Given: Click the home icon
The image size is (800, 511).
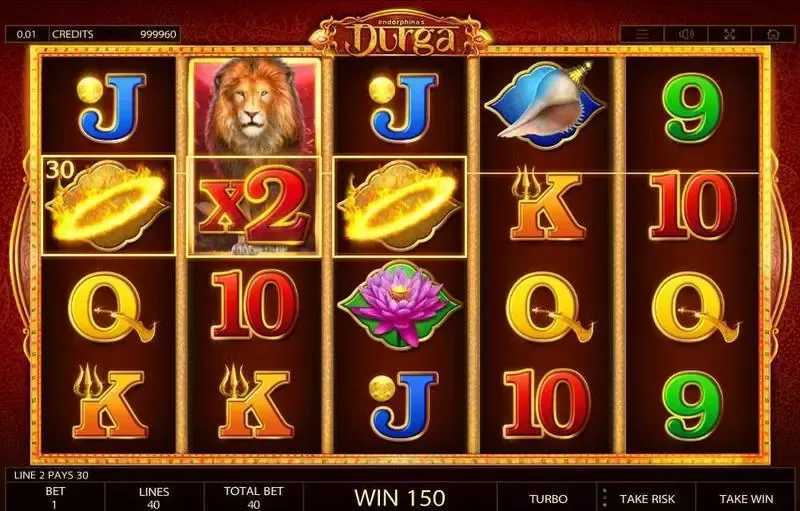Looking at the screenshot, I should tap(773, 34).
